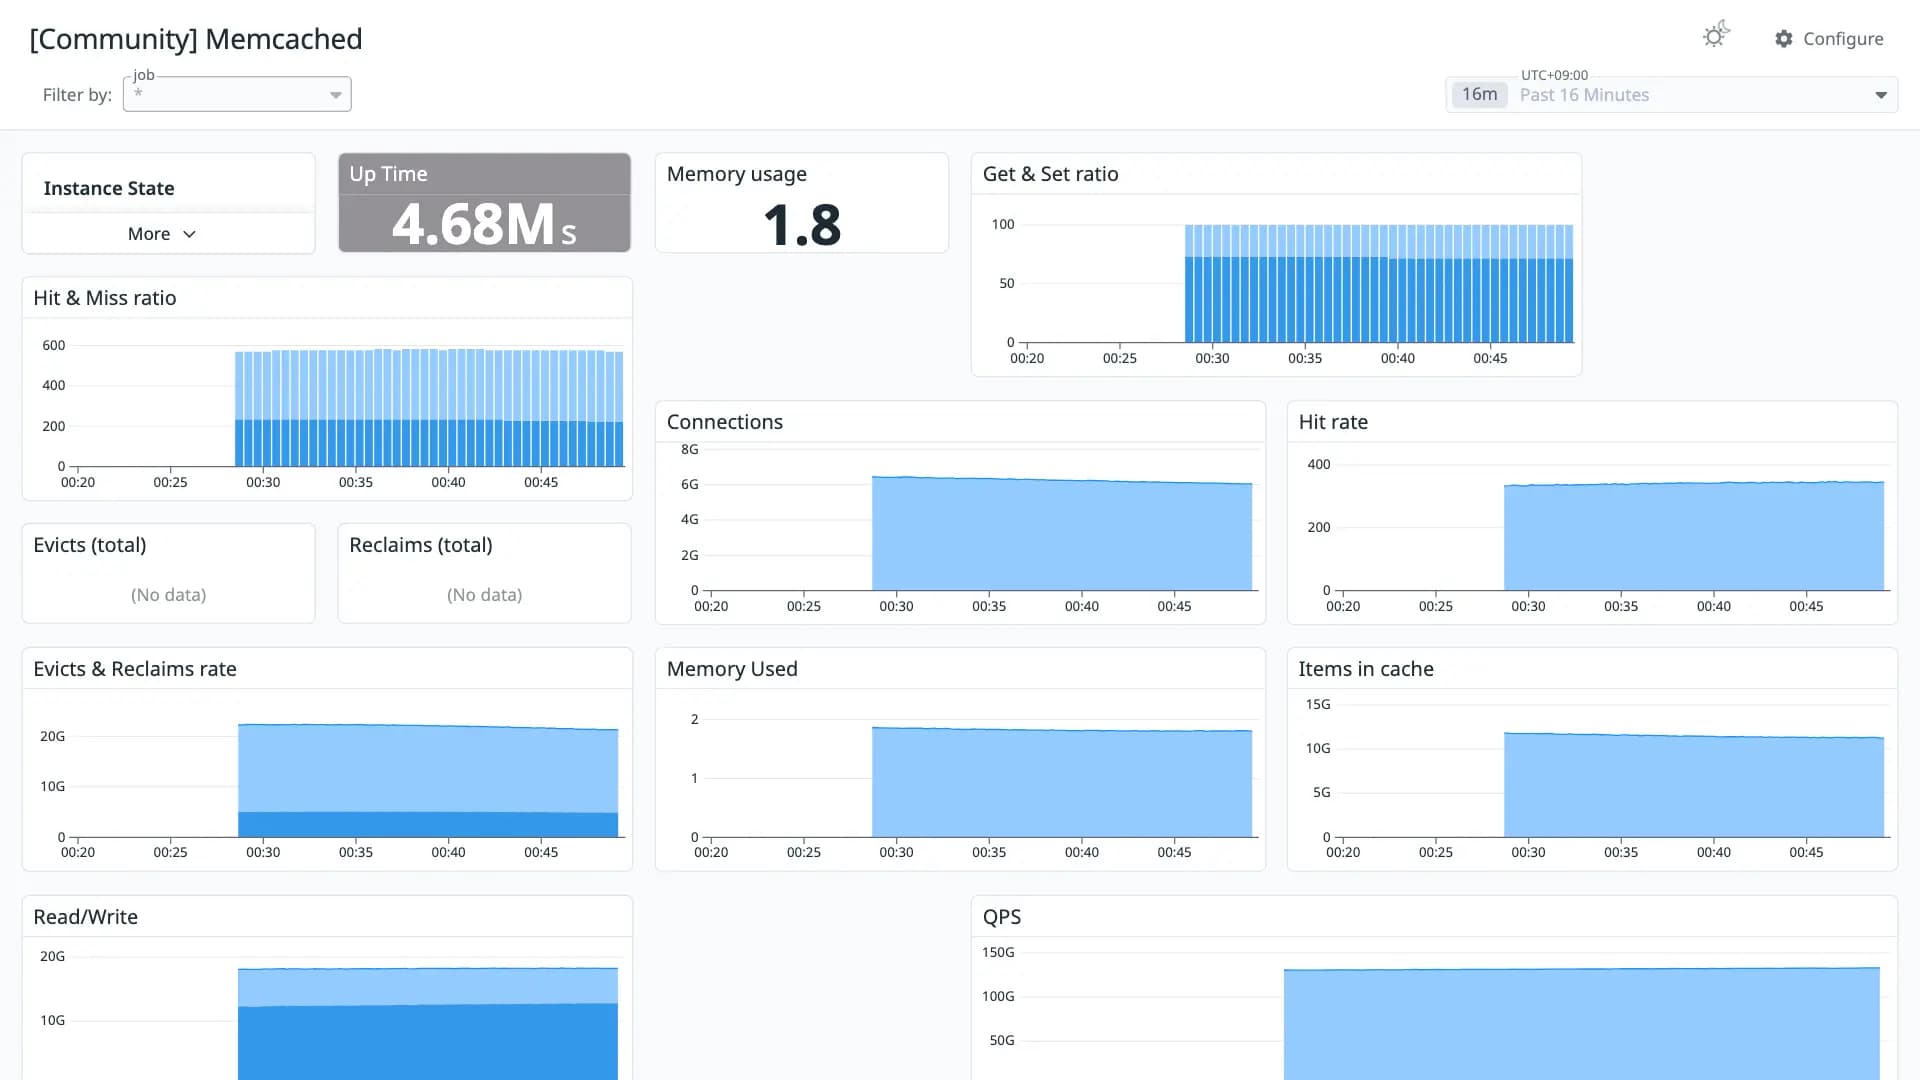
Task: Click the Memory usage 1.8 value
Action: pos(802,225)
